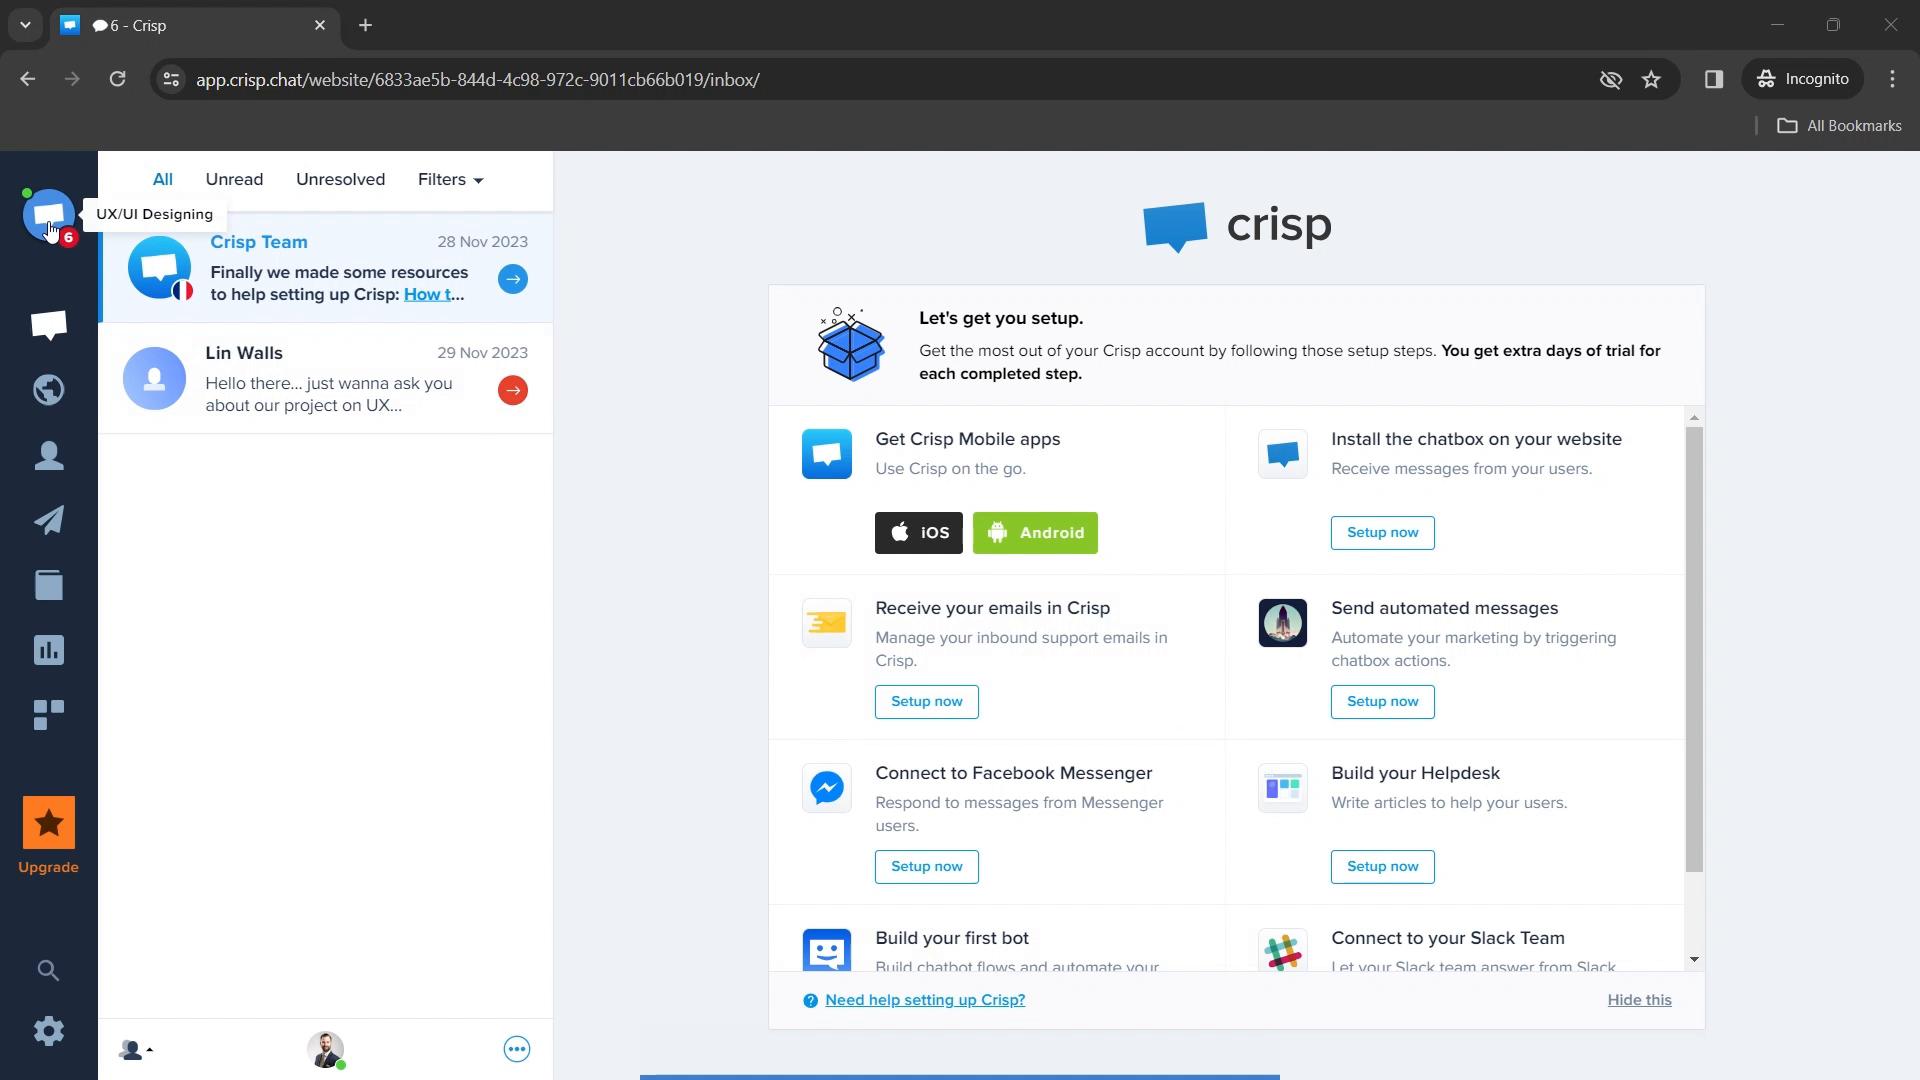Expand the Filters dropdown
Screen dimensions: 1920x1080
tap(450, 178)
